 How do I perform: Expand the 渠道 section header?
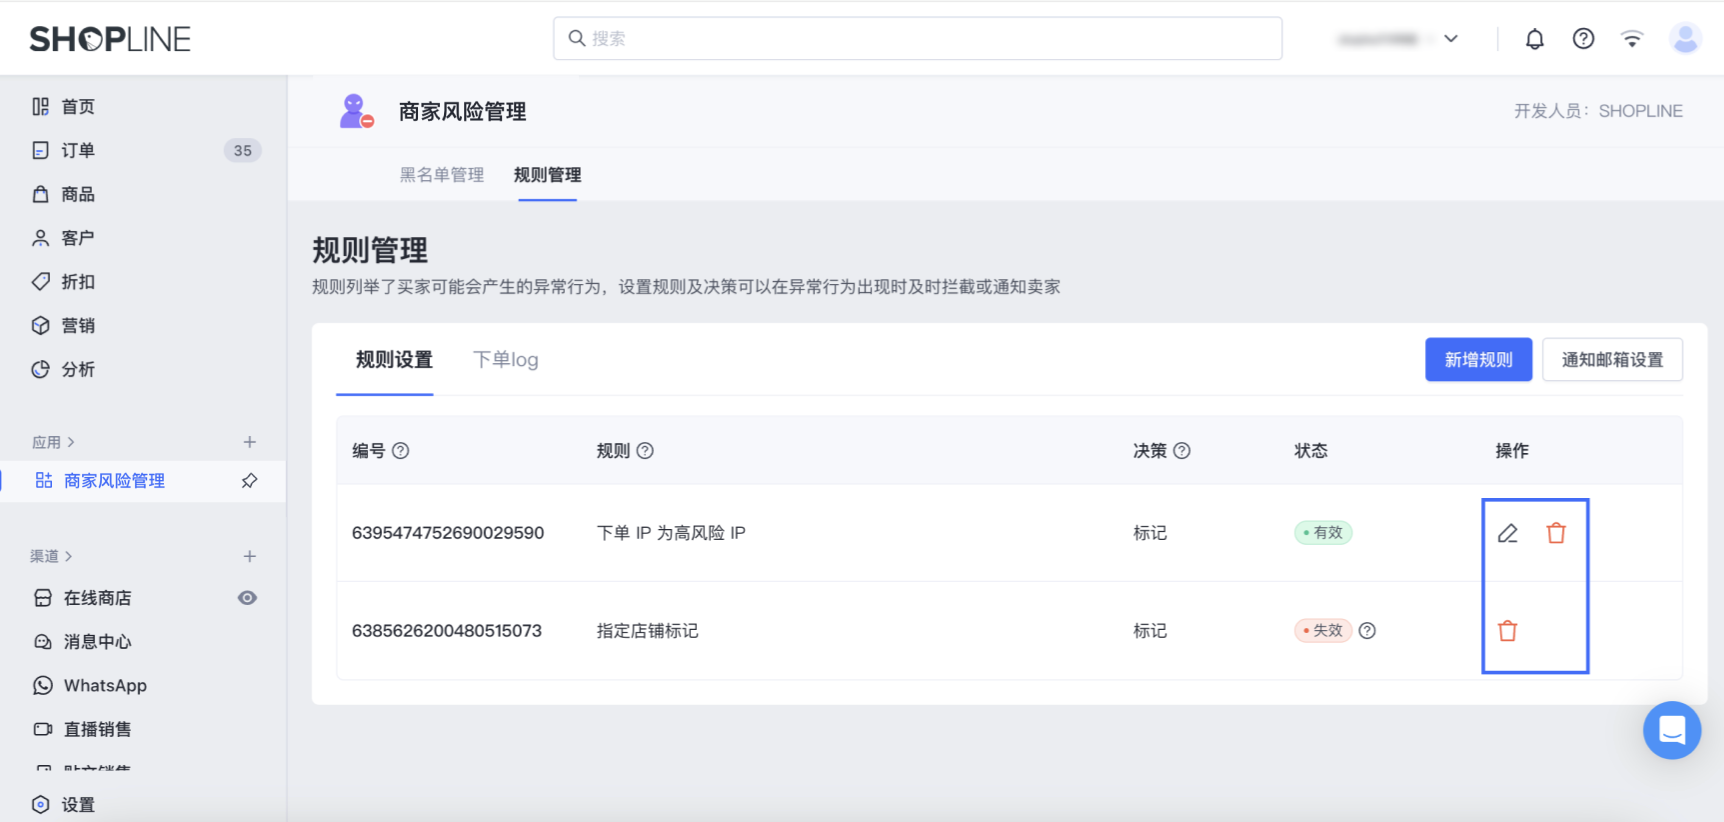click(x=51, y=556)
